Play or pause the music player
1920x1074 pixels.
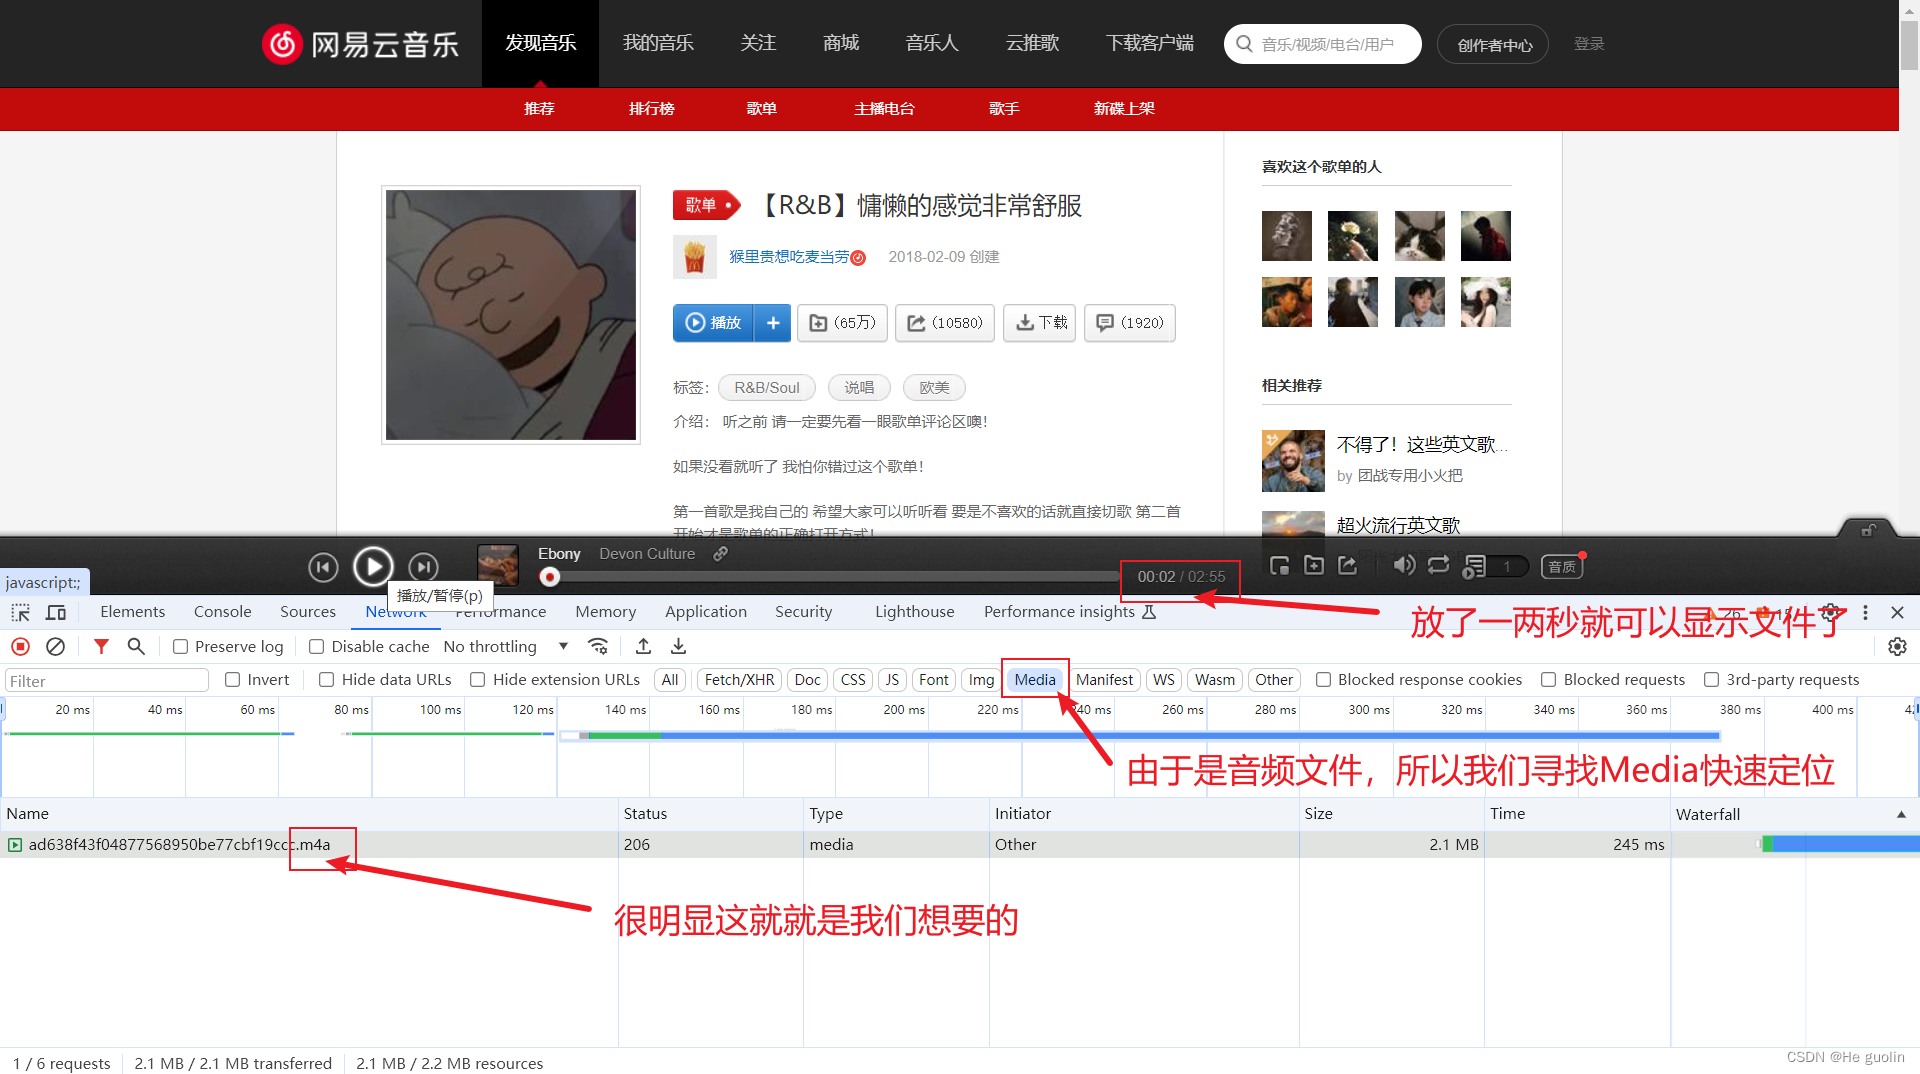[373, 567]
